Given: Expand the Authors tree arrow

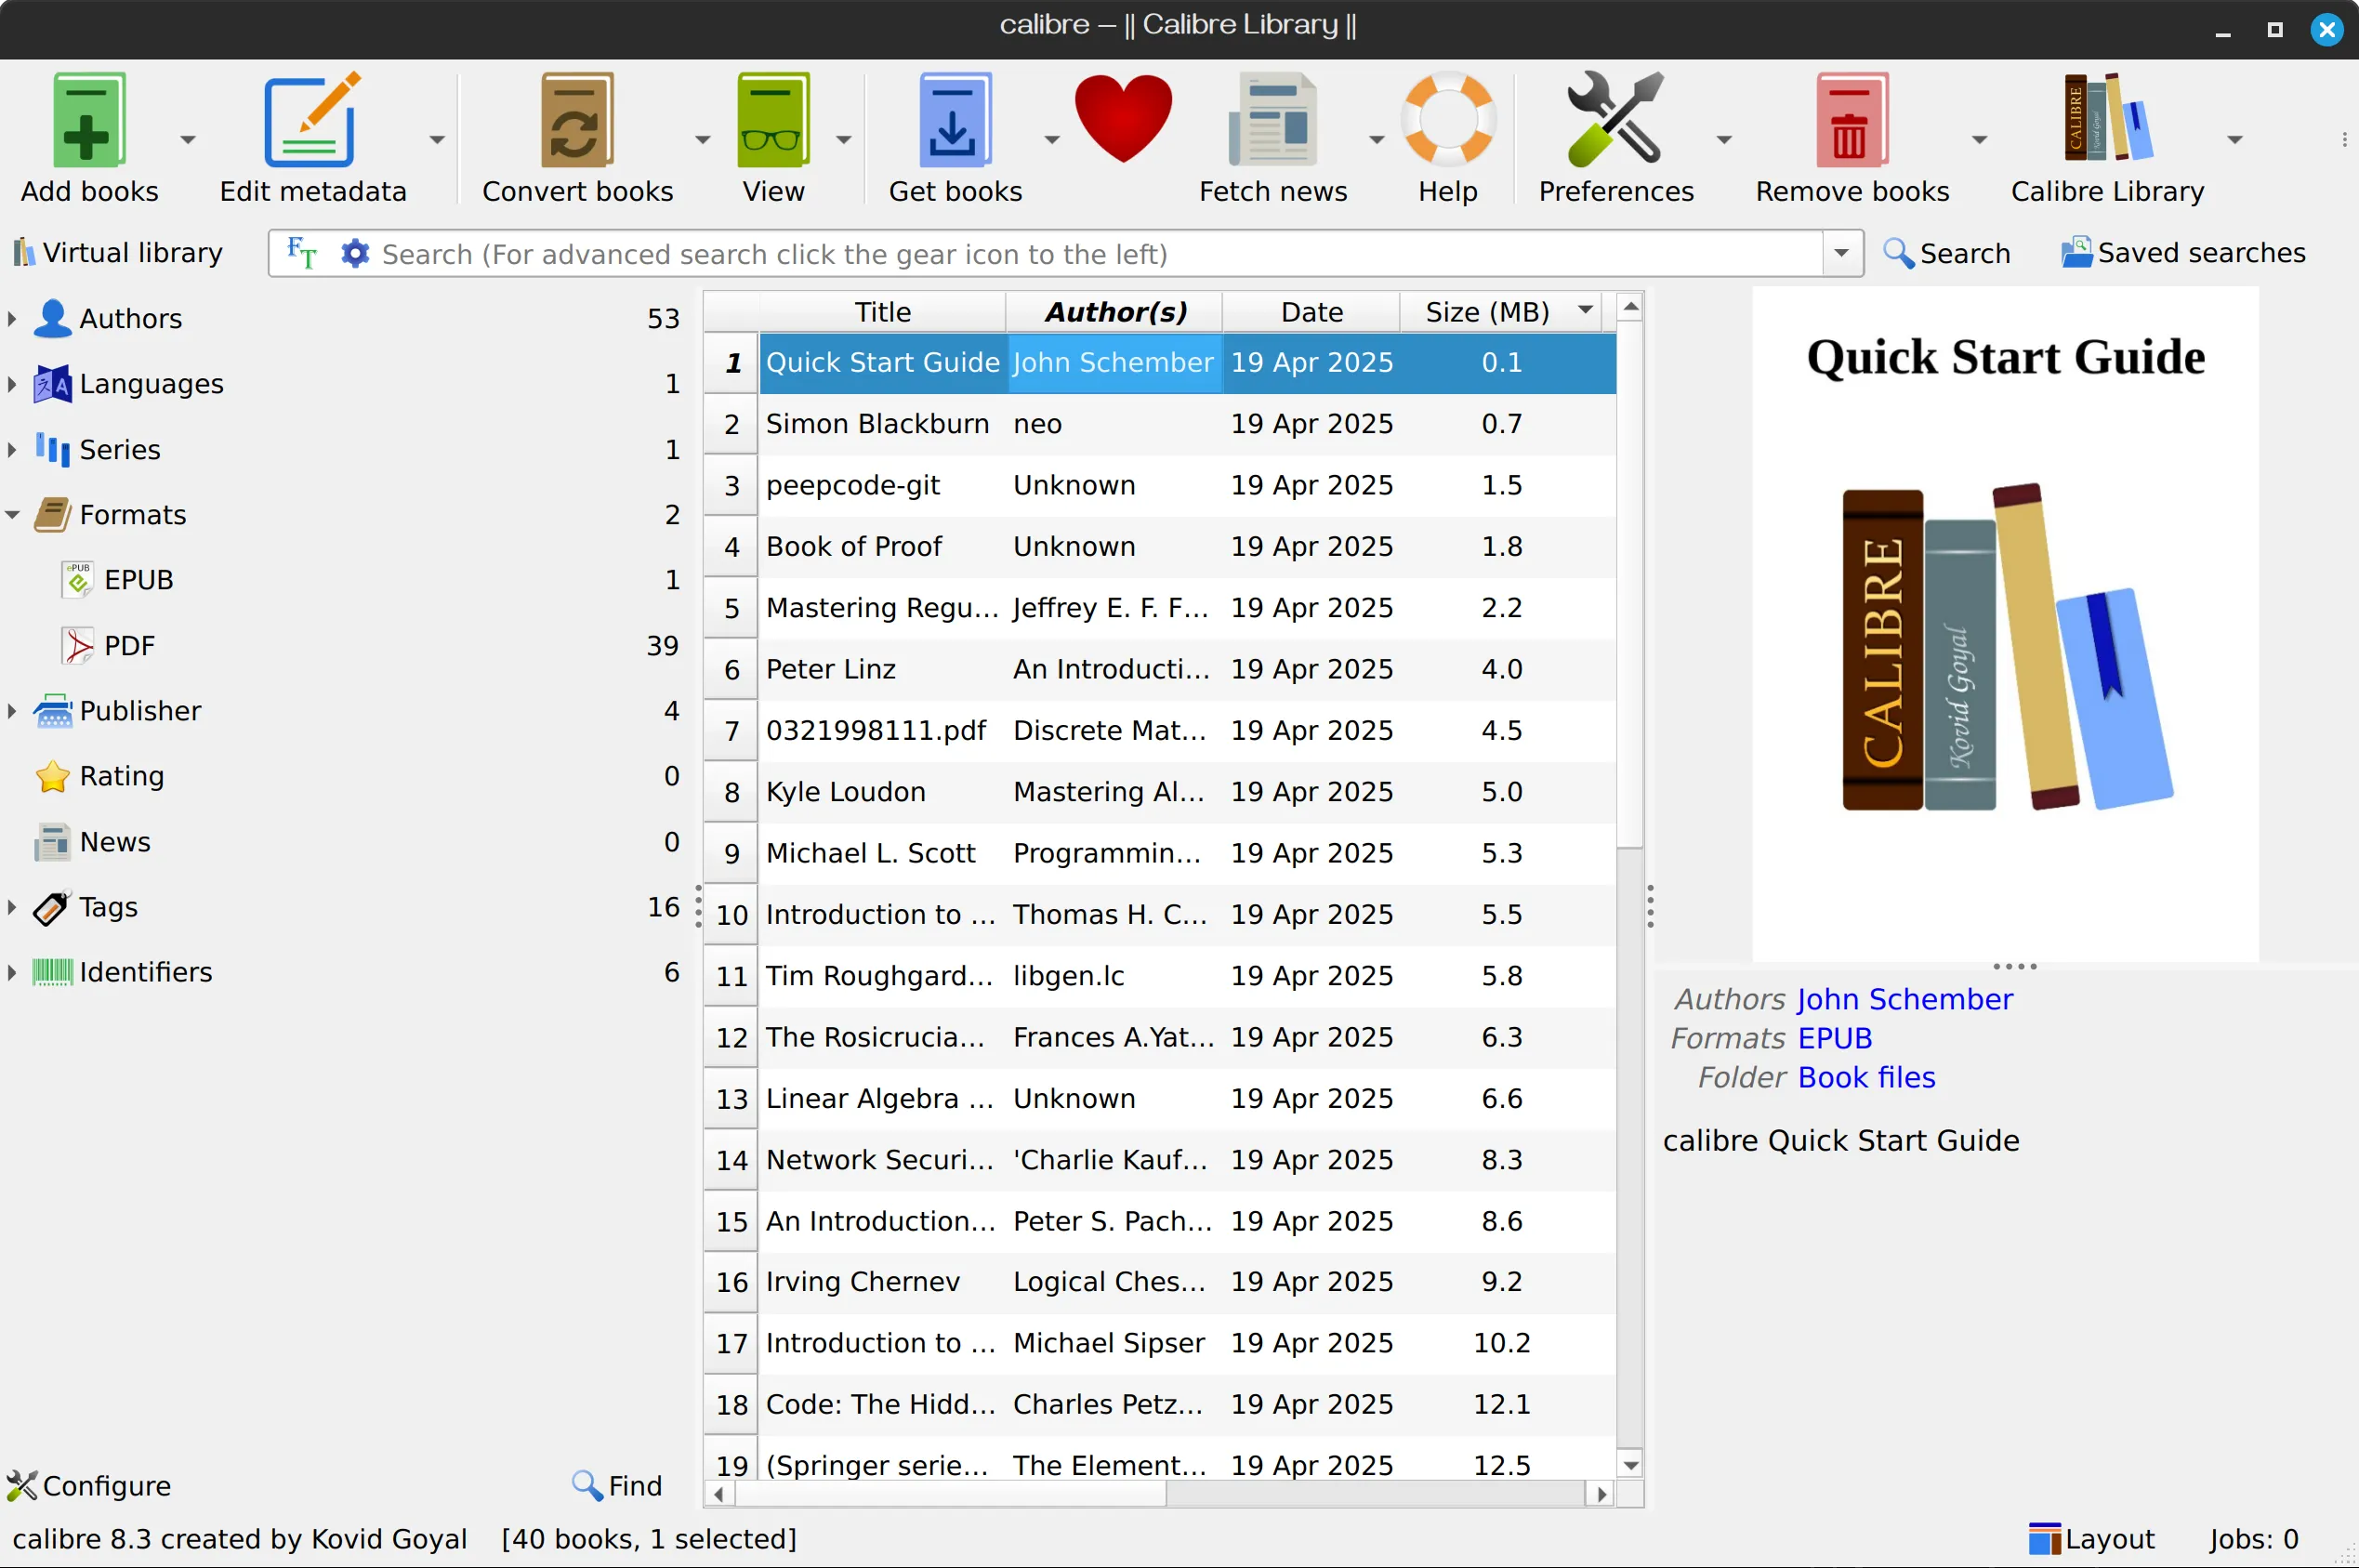Looking at the screenshot, I should pyautogui.click(x=12, y=318).
